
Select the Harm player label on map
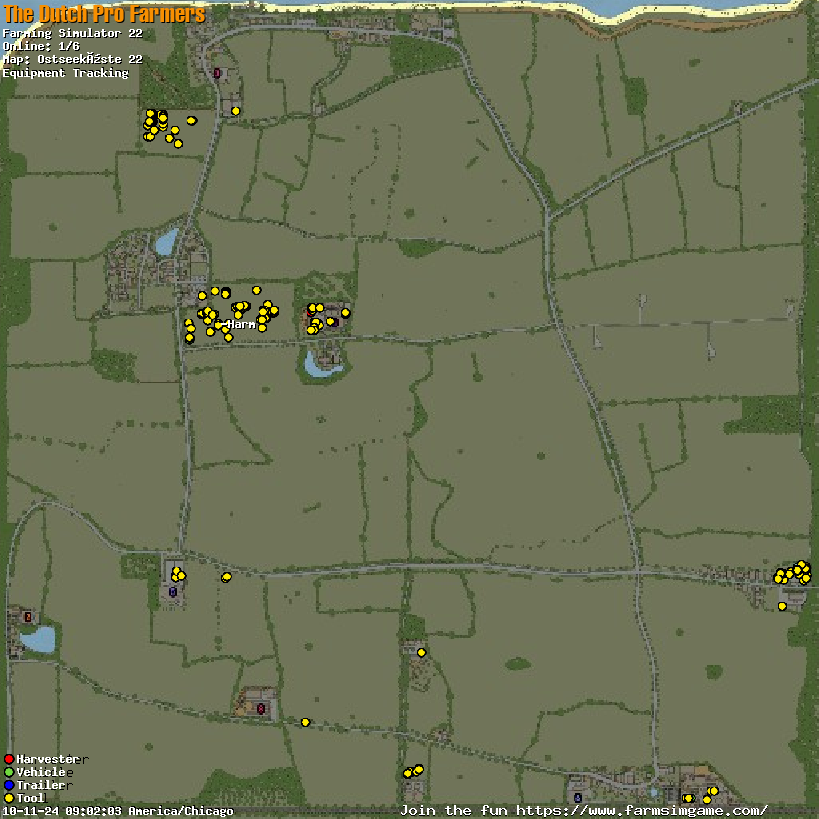pyautogui.click(x=240, y=325)
